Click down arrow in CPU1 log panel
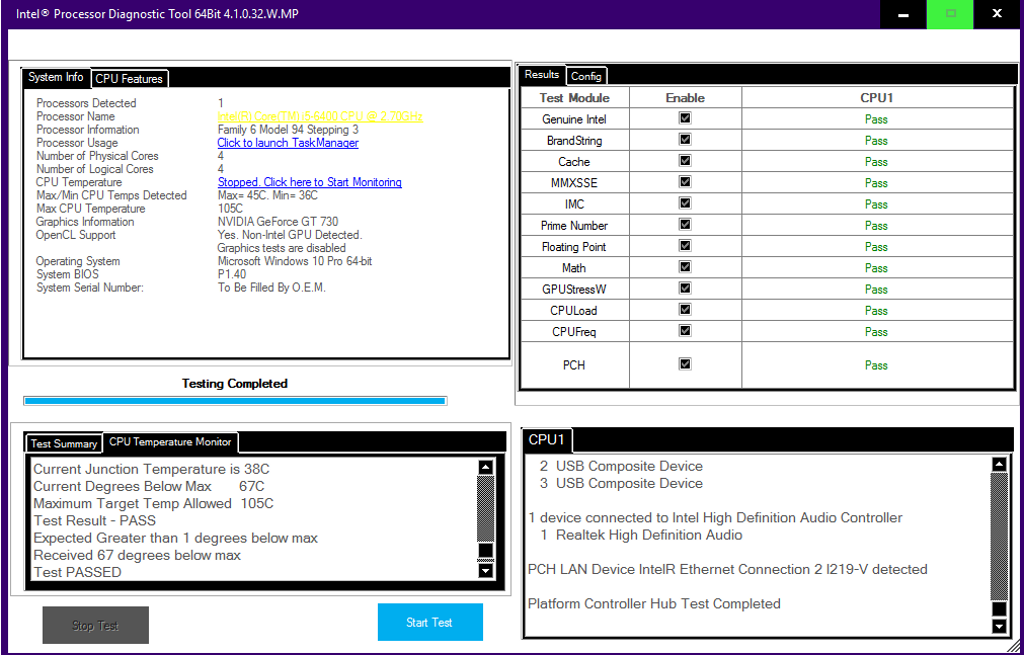1024x655 pixels. (x=998, y=627)
